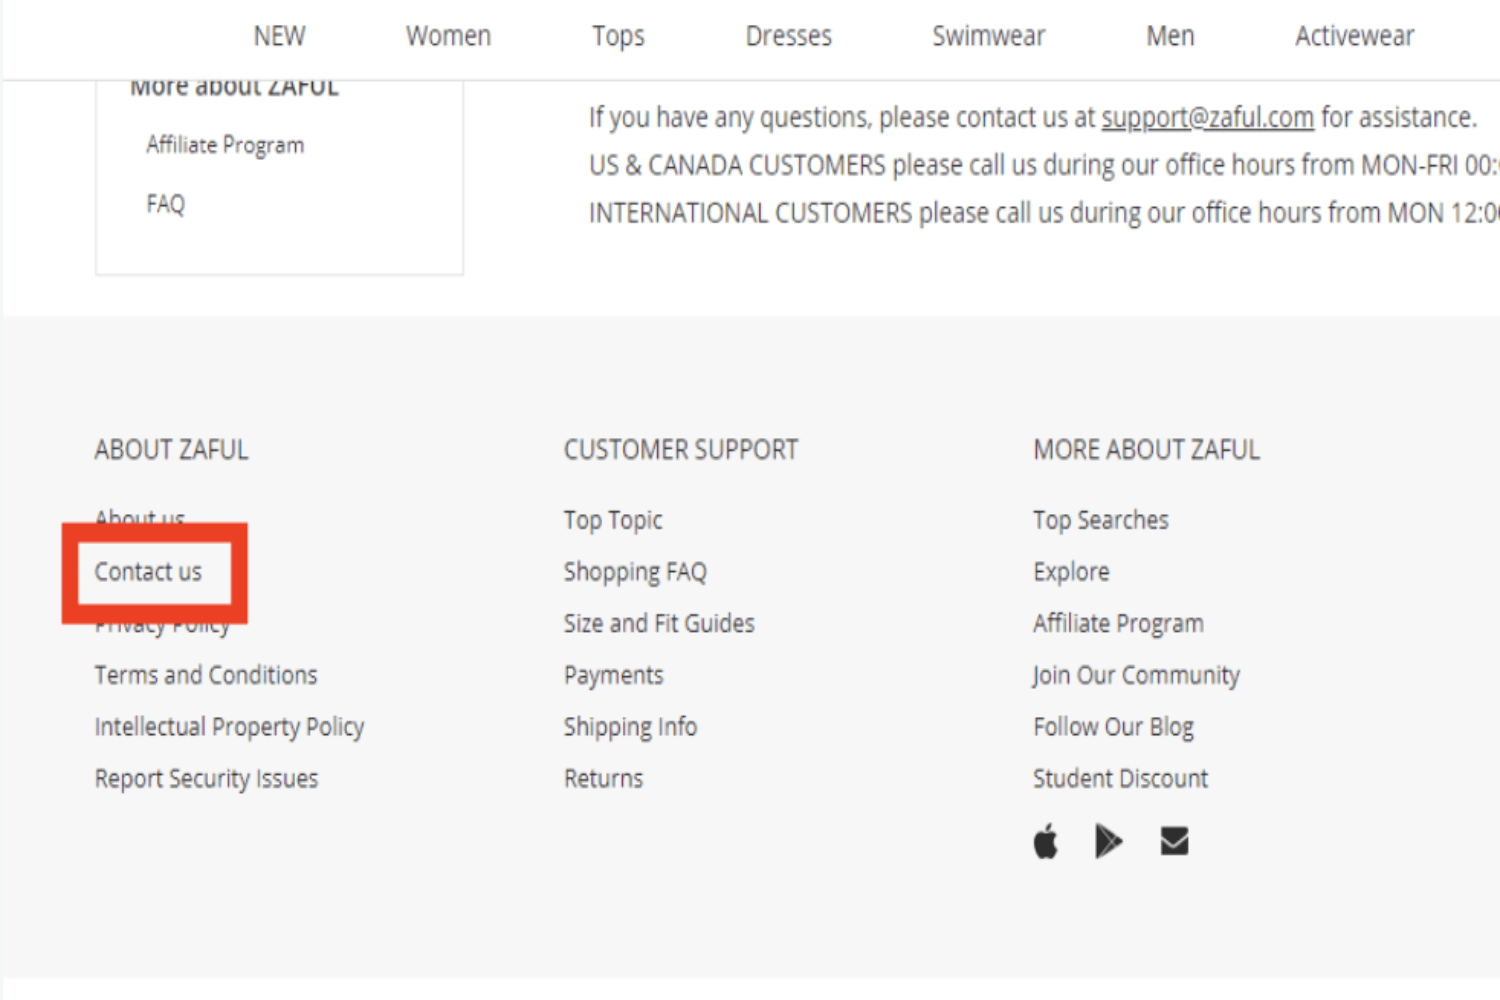This screenshot has height=1000, width=1500.
Task: Open the Apple App Store icon
Action: tap(1045, 841)
